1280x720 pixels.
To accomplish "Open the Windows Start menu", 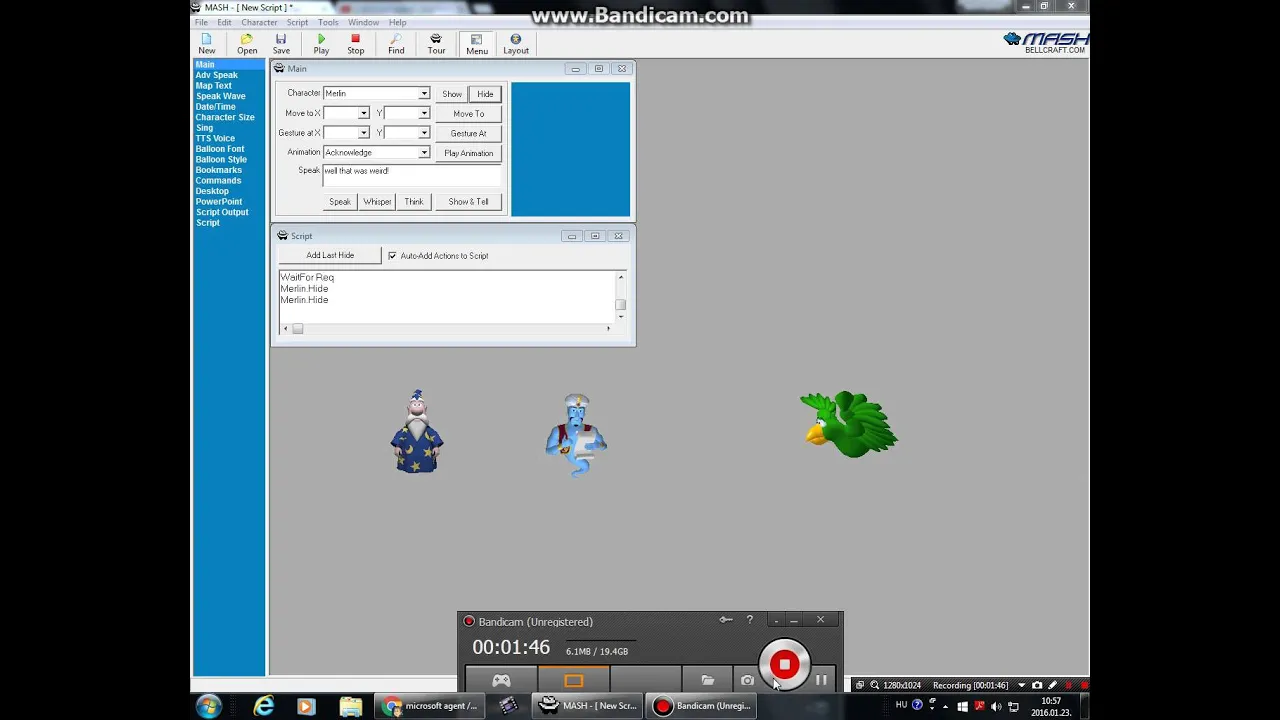I will tap(209, 706).
